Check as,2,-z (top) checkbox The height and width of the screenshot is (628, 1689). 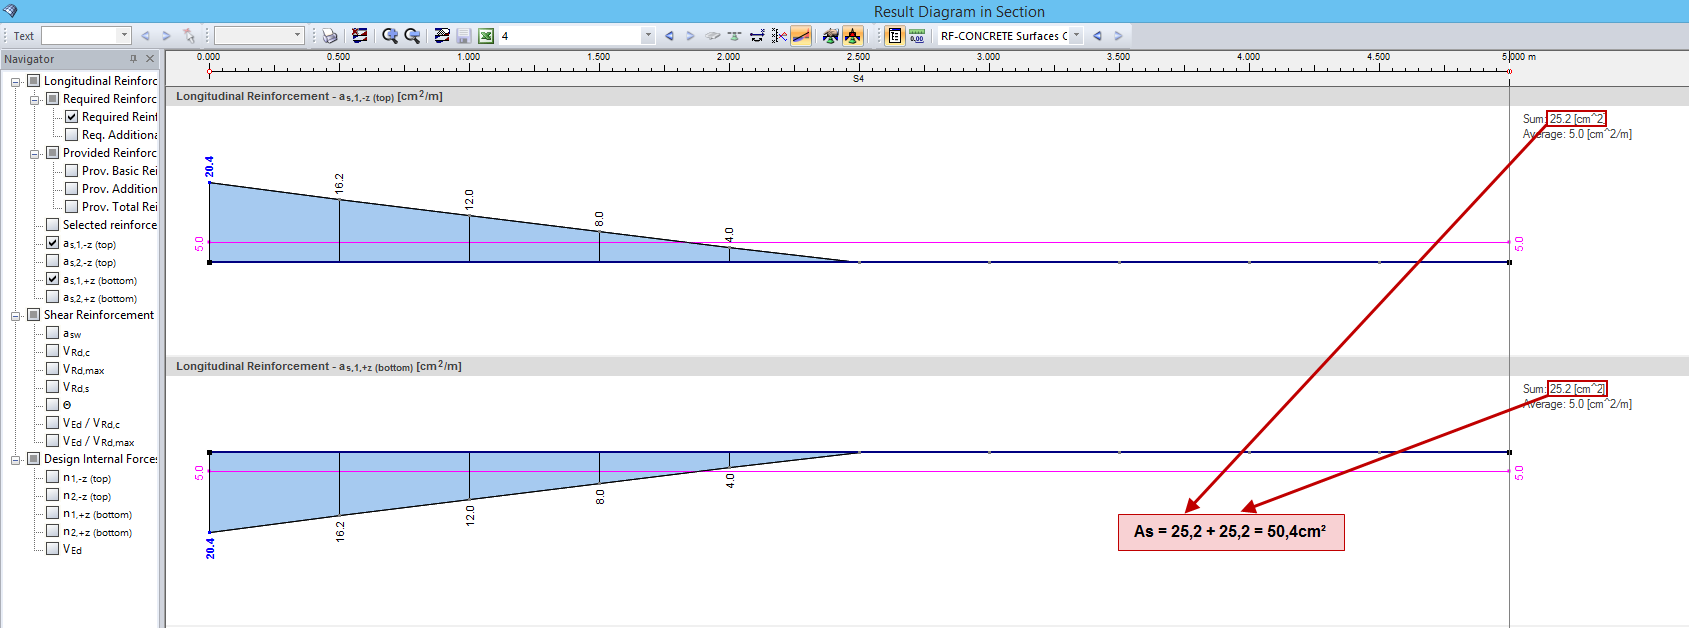(x=53, y=261)
